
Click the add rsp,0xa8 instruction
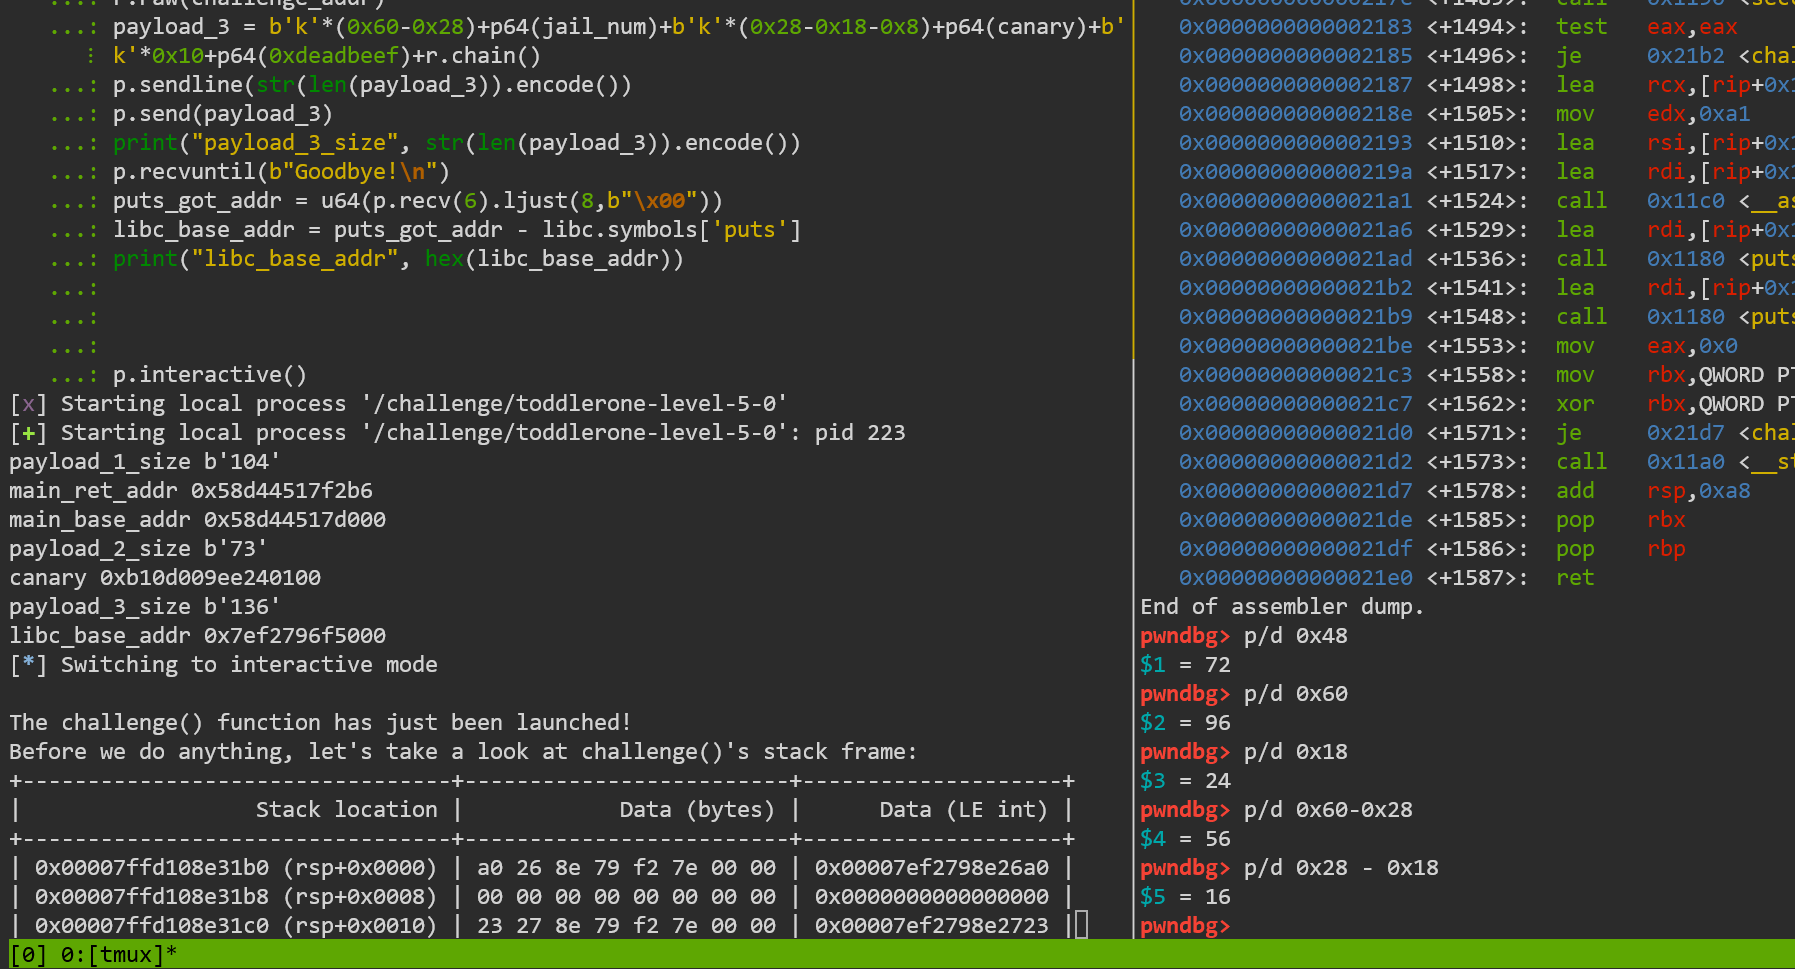pyautogui.click(x=1465, y=491)
